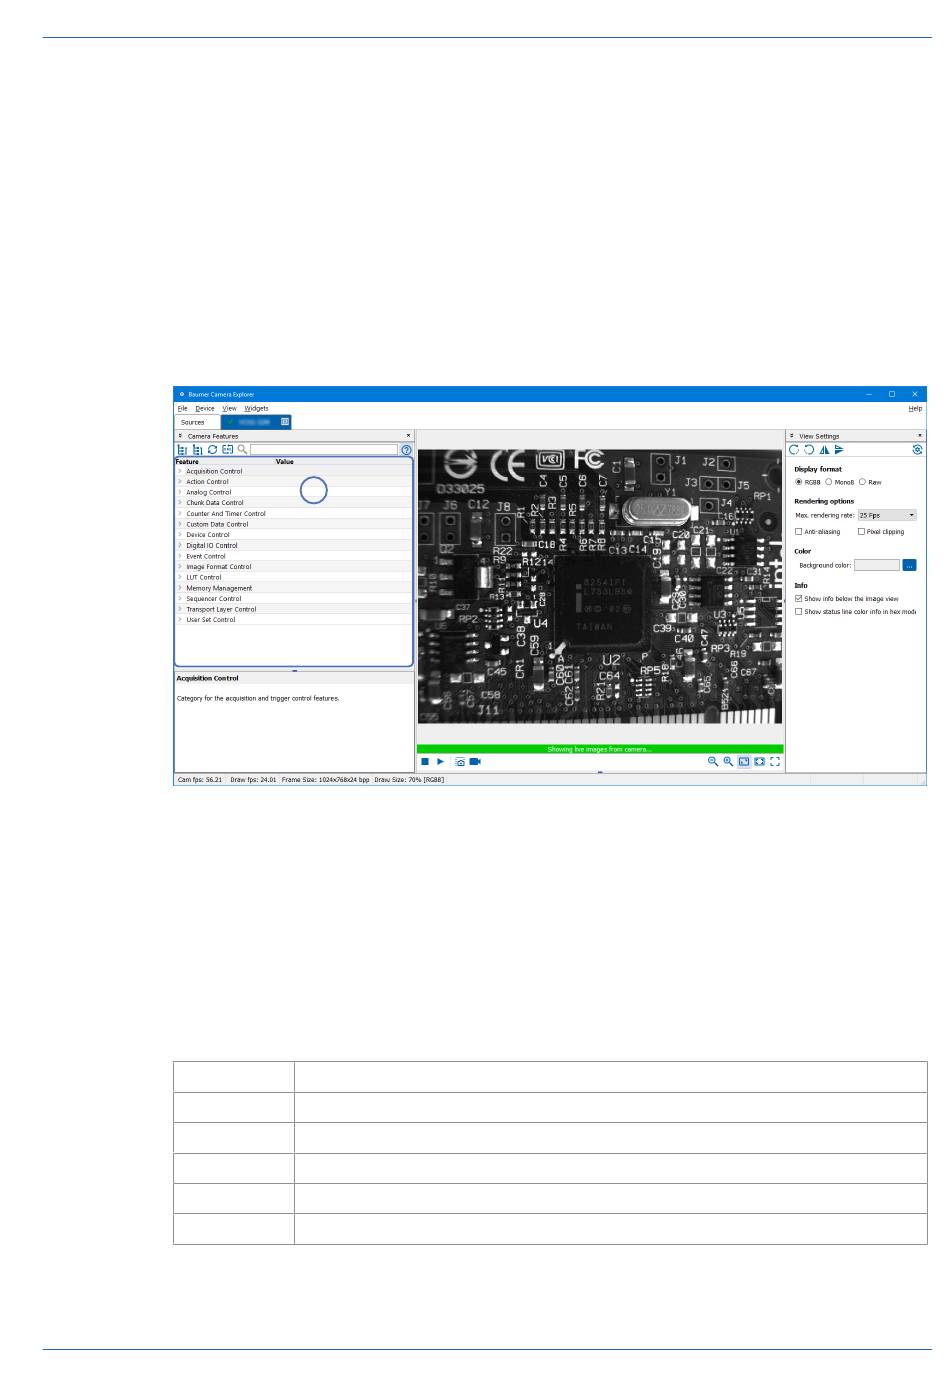The width and height of the screenshot is (950, 1387).
Task: Expand the Device Control category
Action: pos(180,535)
